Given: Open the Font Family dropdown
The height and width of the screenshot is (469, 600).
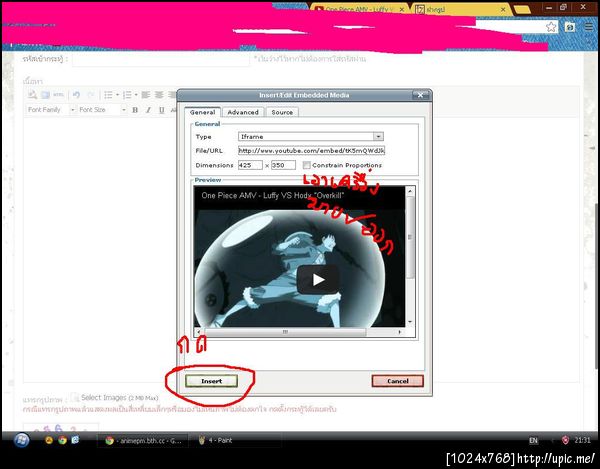Looking at the screenshot, I should point(51,110).
